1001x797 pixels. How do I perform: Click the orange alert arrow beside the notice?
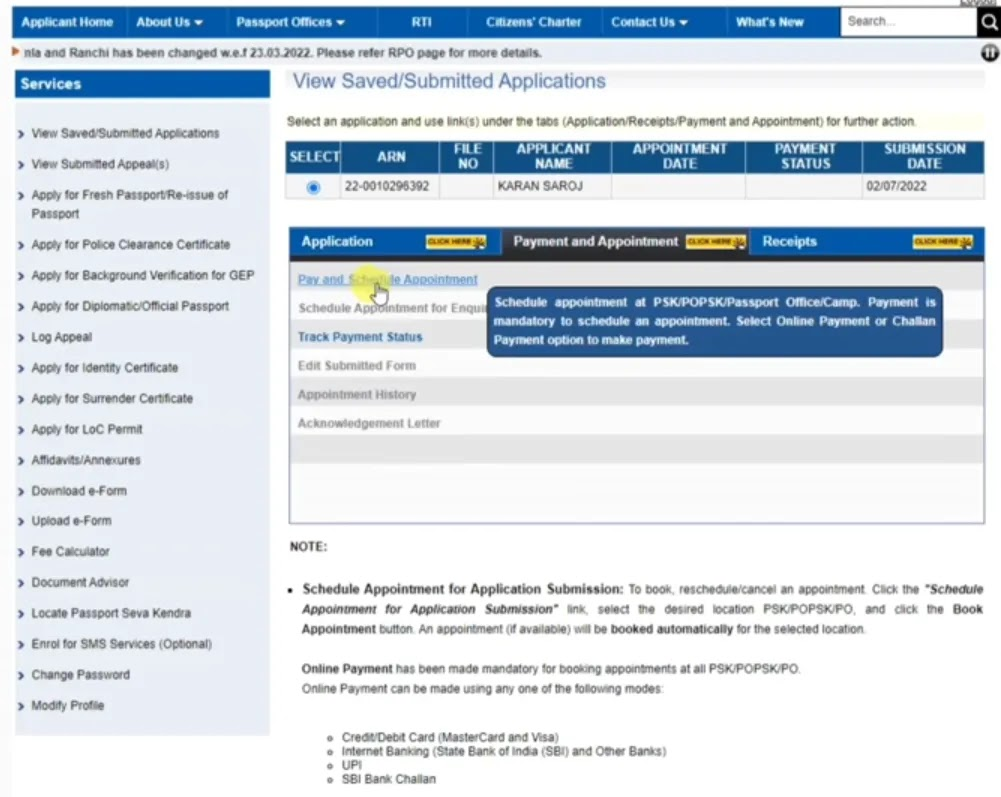[14, 52]
